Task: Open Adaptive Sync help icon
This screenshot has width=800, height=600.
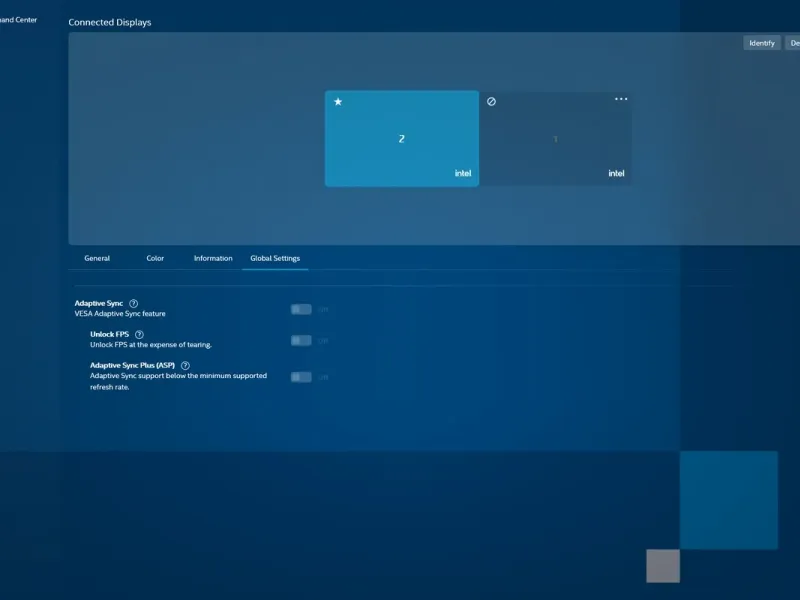Action: pos(134,304)
